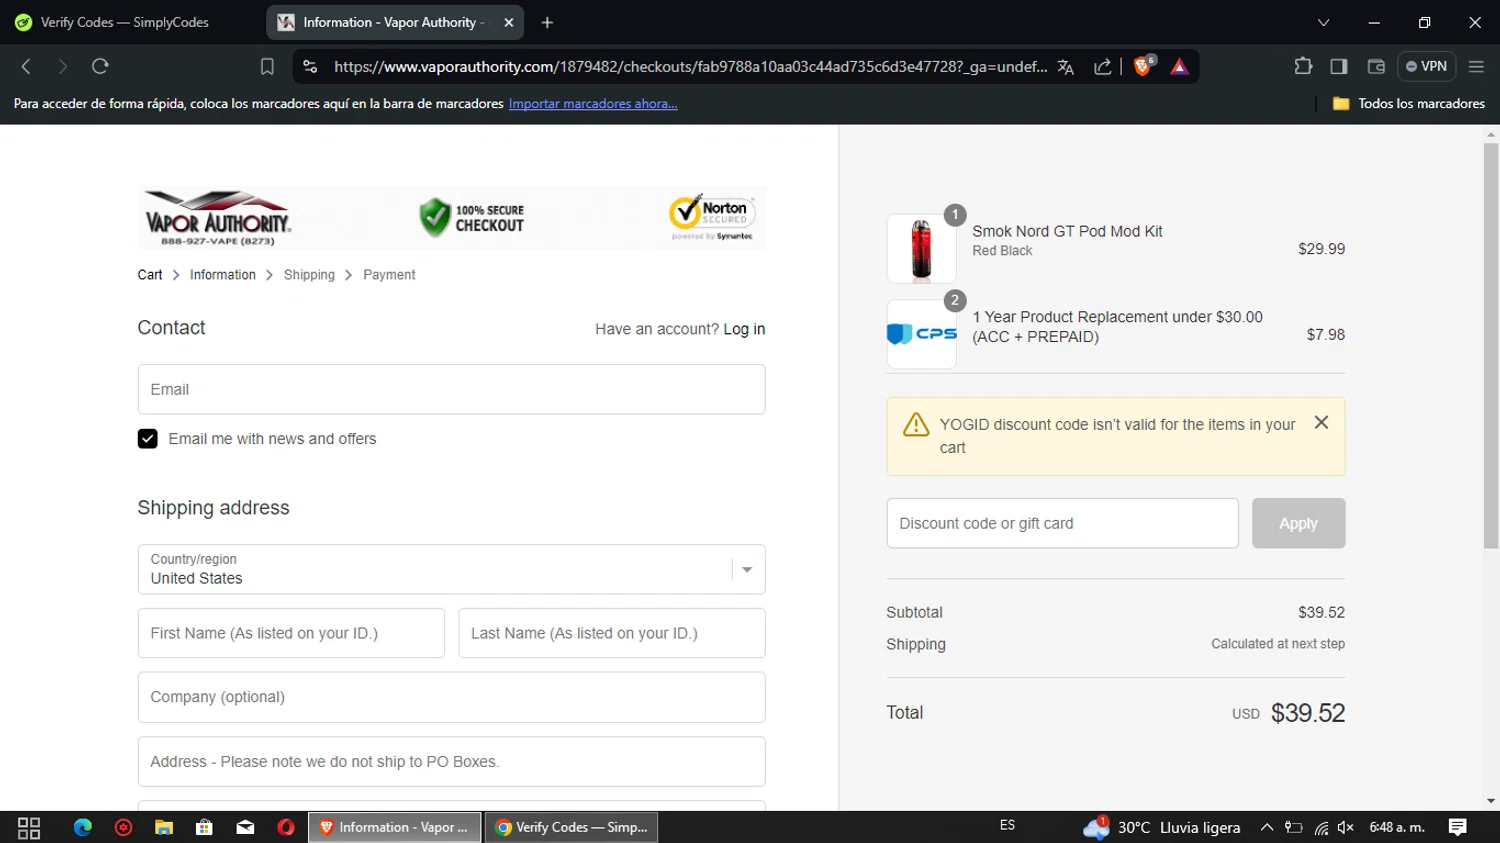Focus the 'Discount code or gift card' field
The height and width of the screenshot is (843, 1500).
[1062, 523]
